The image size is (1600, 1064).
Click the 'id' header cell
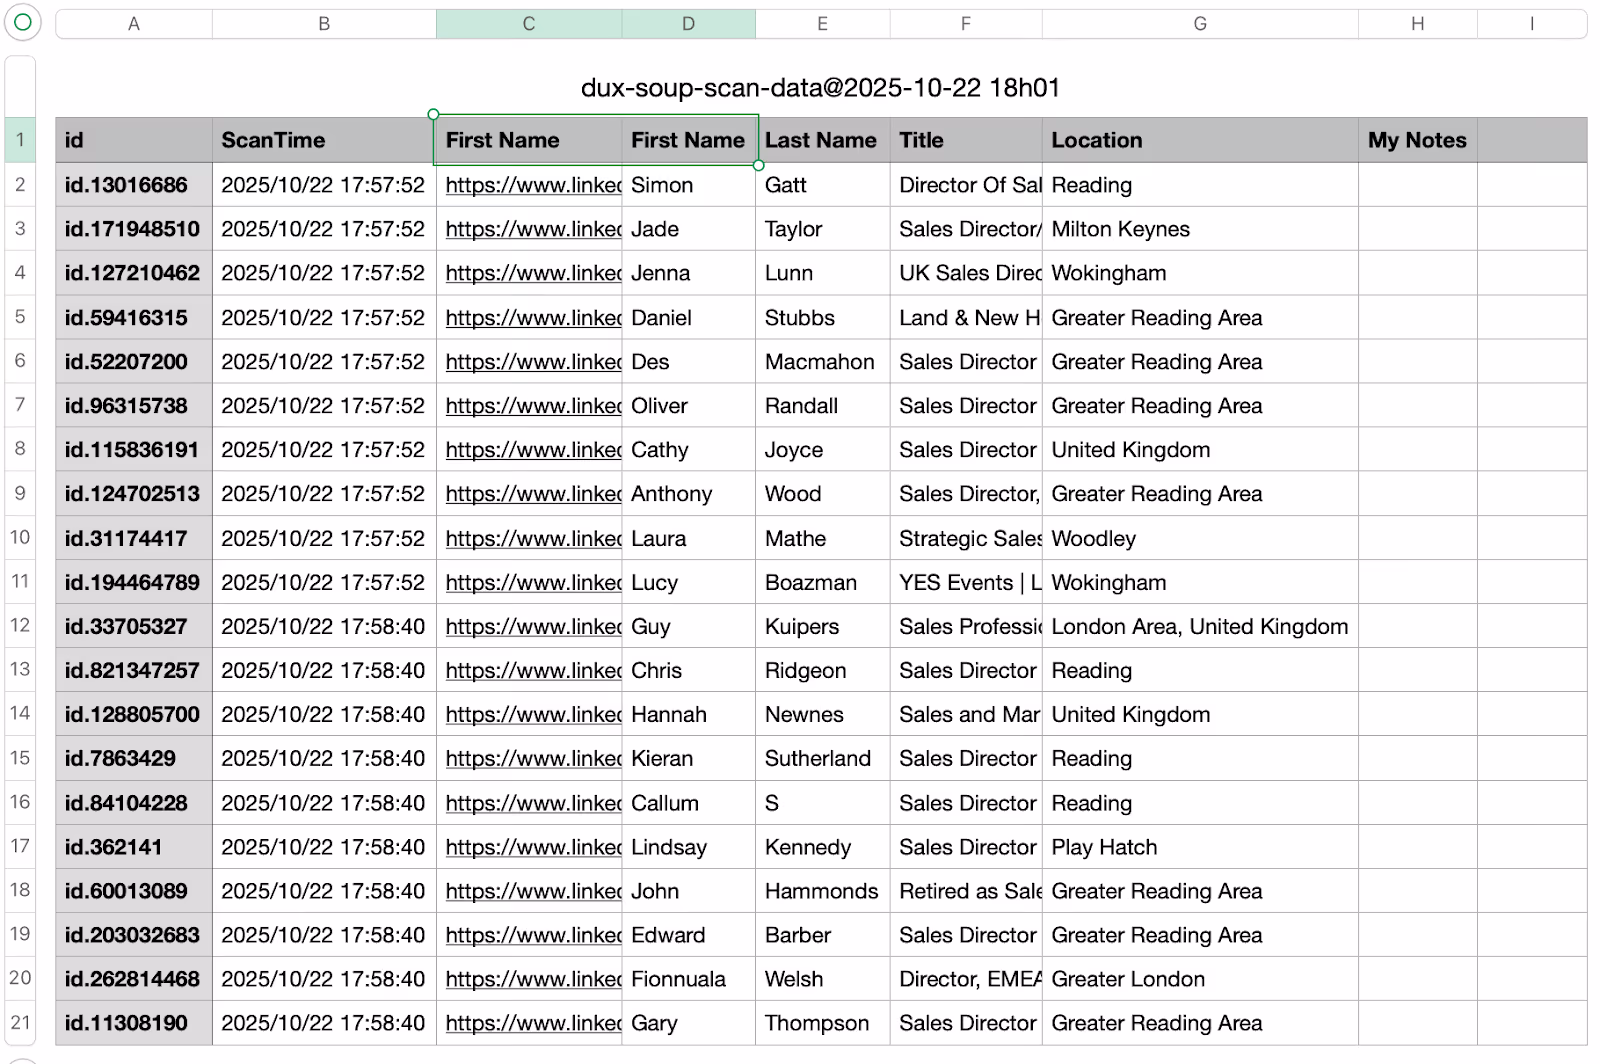click(x=134, y=140)
